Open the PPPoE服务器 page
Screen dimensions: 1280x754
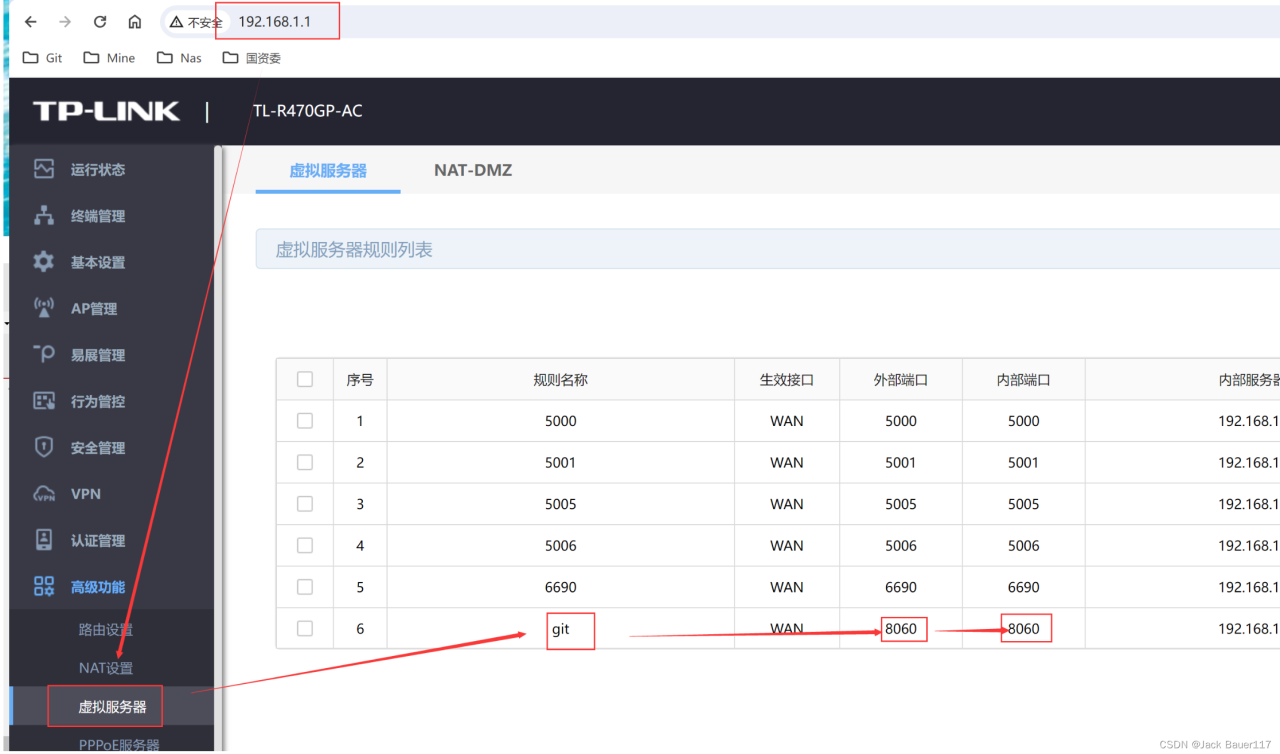[118, 744]
